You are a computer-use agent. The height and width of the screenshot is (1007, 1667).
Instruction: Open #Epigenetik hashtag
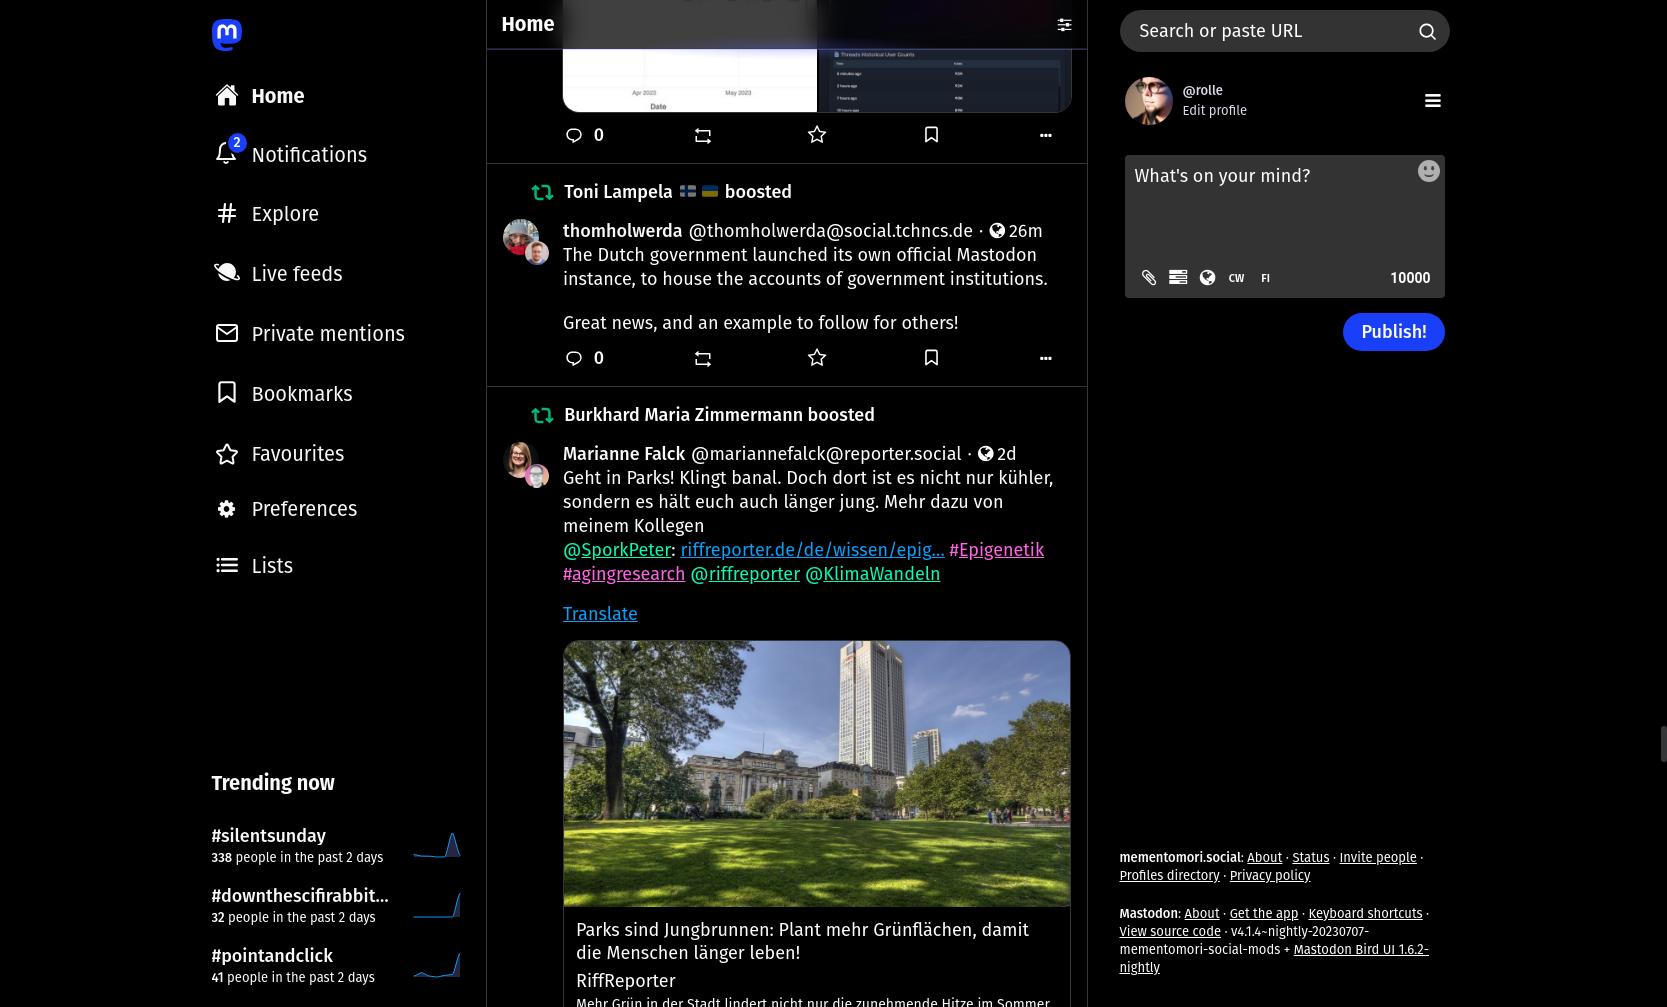pyautogui.click(x=996, y=550)
